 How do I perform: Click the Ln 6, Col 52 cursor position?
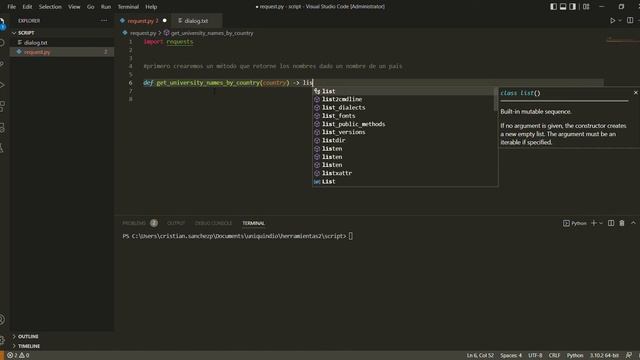pos(480,356)
